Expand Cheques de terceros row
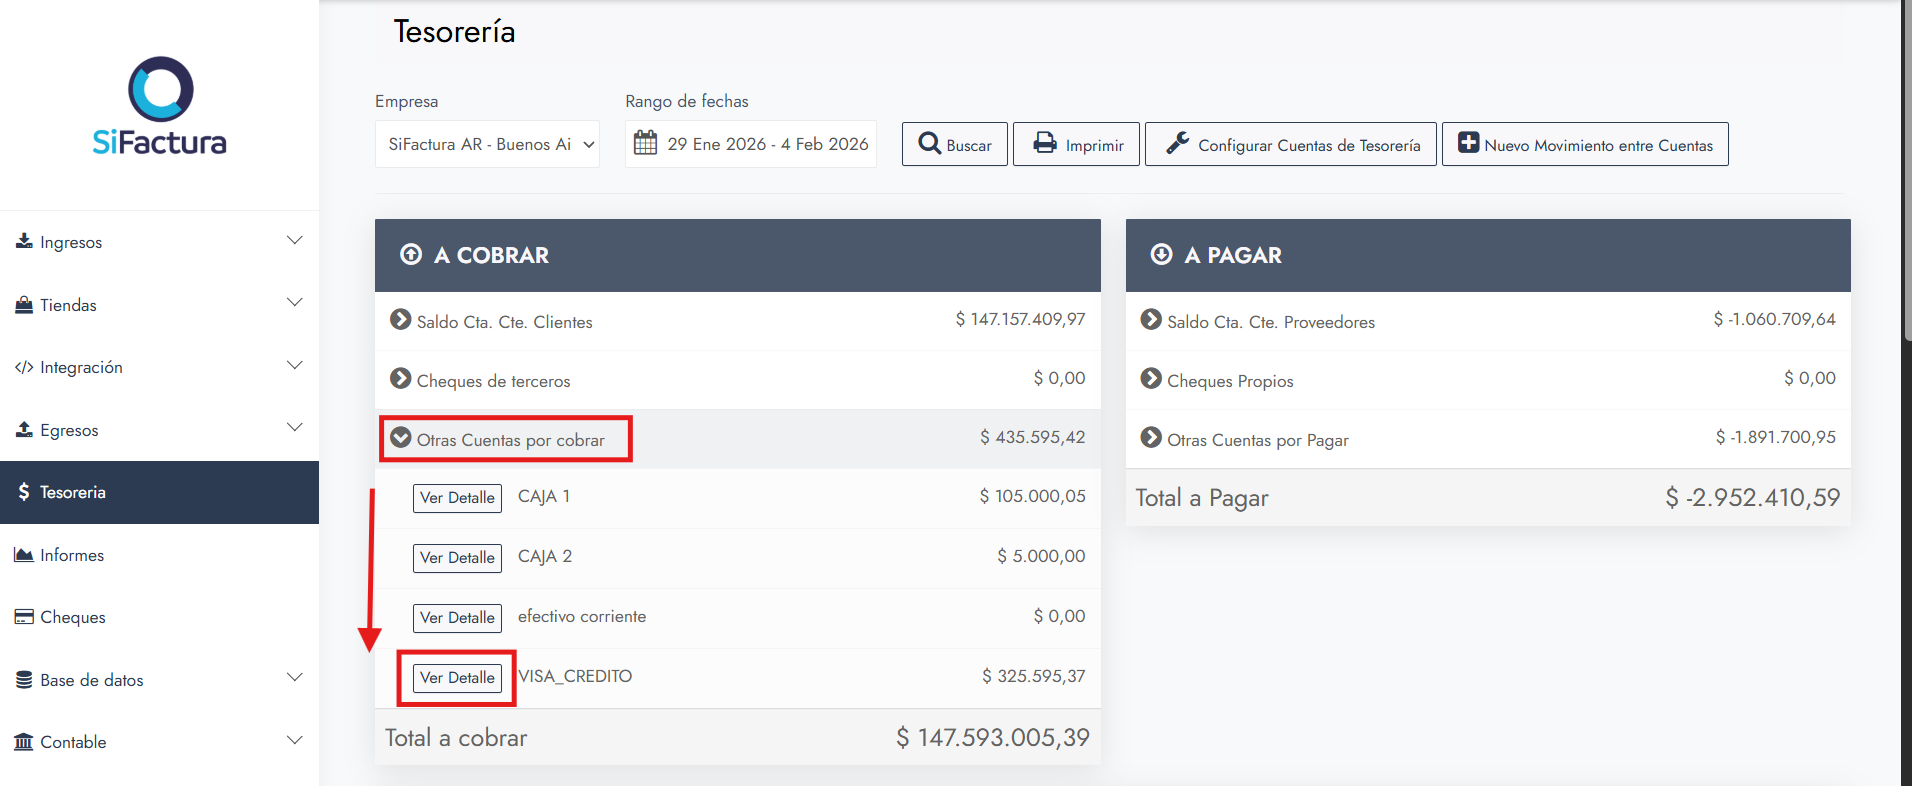This screenshot has height=786, width=1912. (x=401, y=379)
